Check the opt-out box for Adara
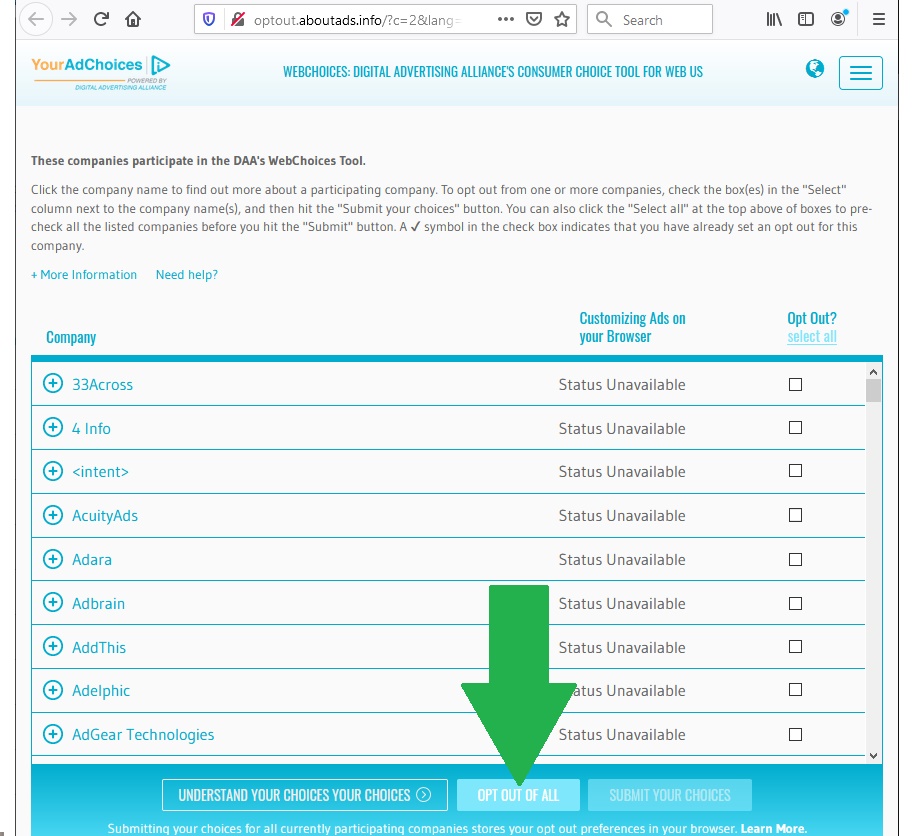 [795, 559]
